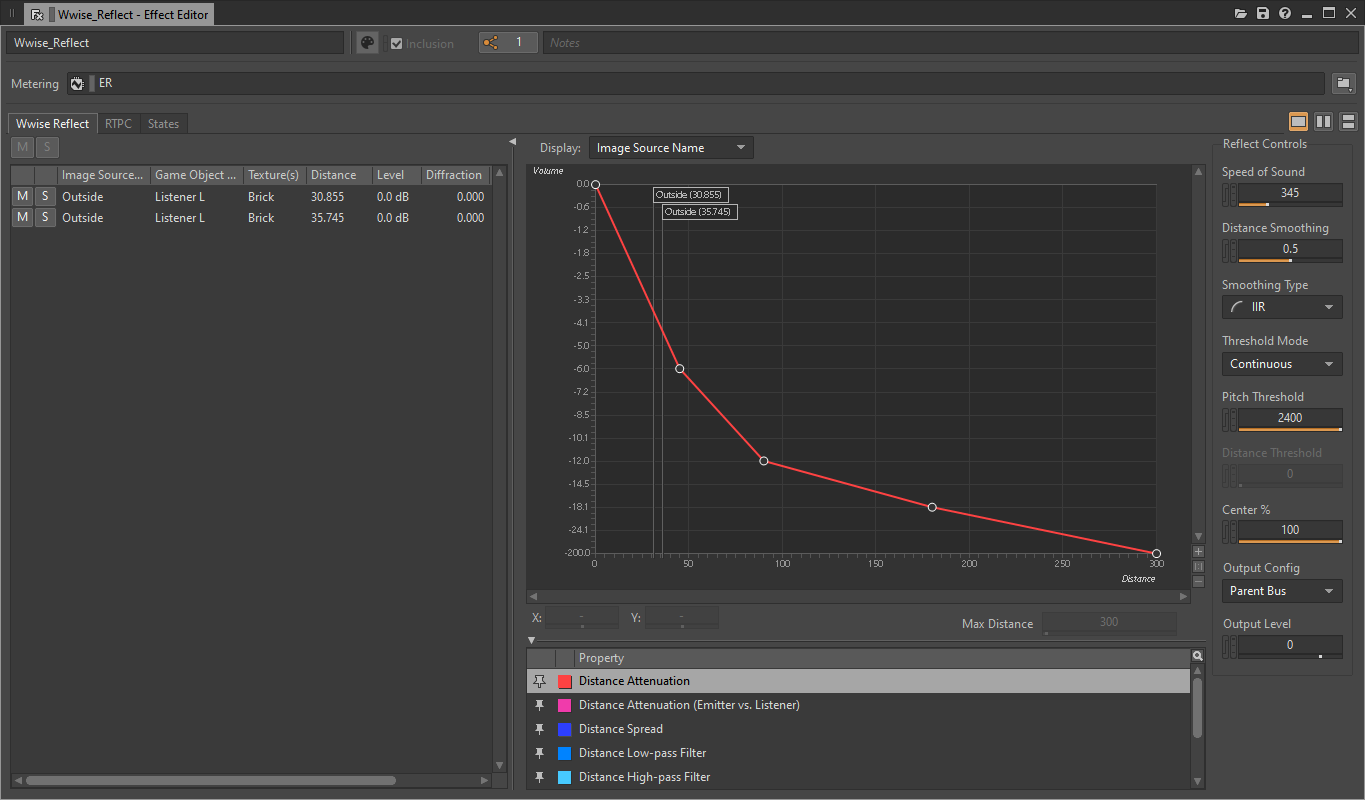Collapse the left panel with the arrow

(512, 142)
